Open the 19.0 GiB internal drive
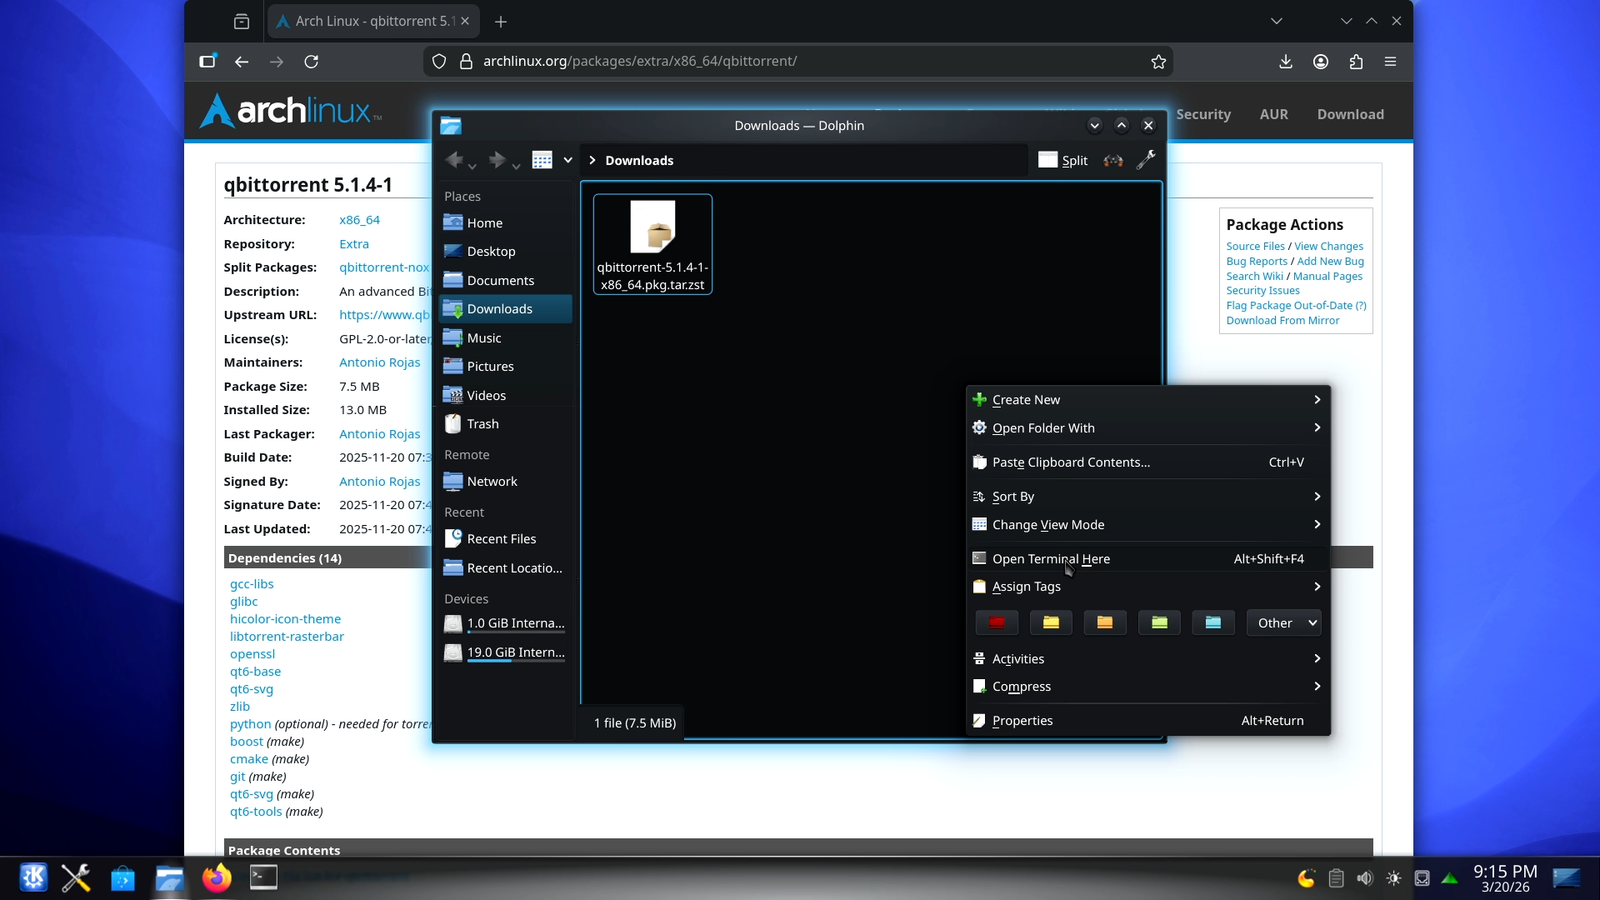The image size is (1600, 900). click(507, 652)
